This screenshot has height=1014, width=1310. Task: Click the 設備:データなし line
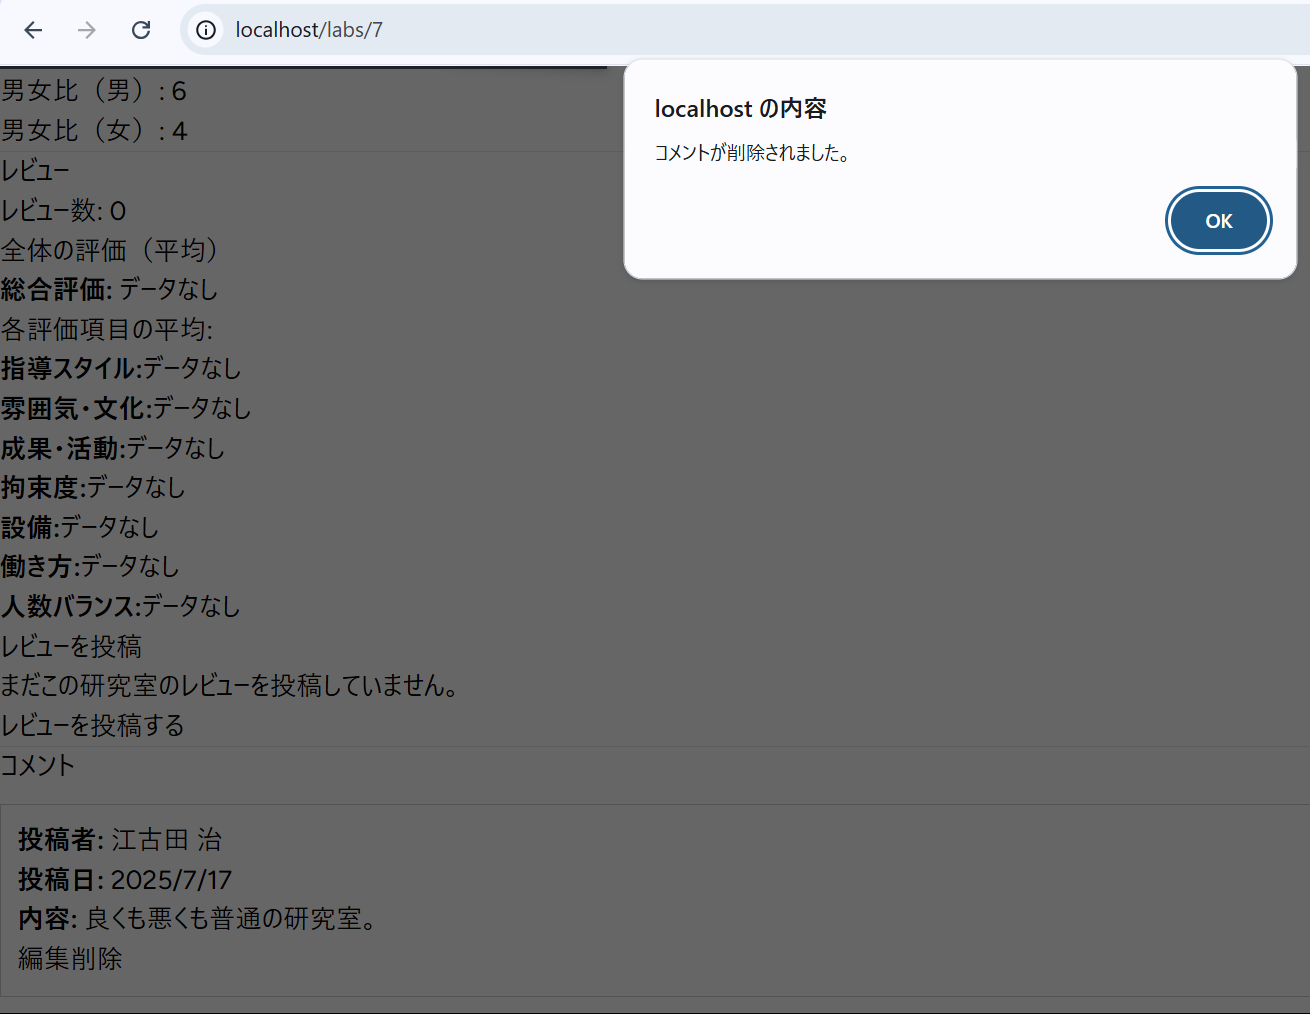tap(79, 527)
